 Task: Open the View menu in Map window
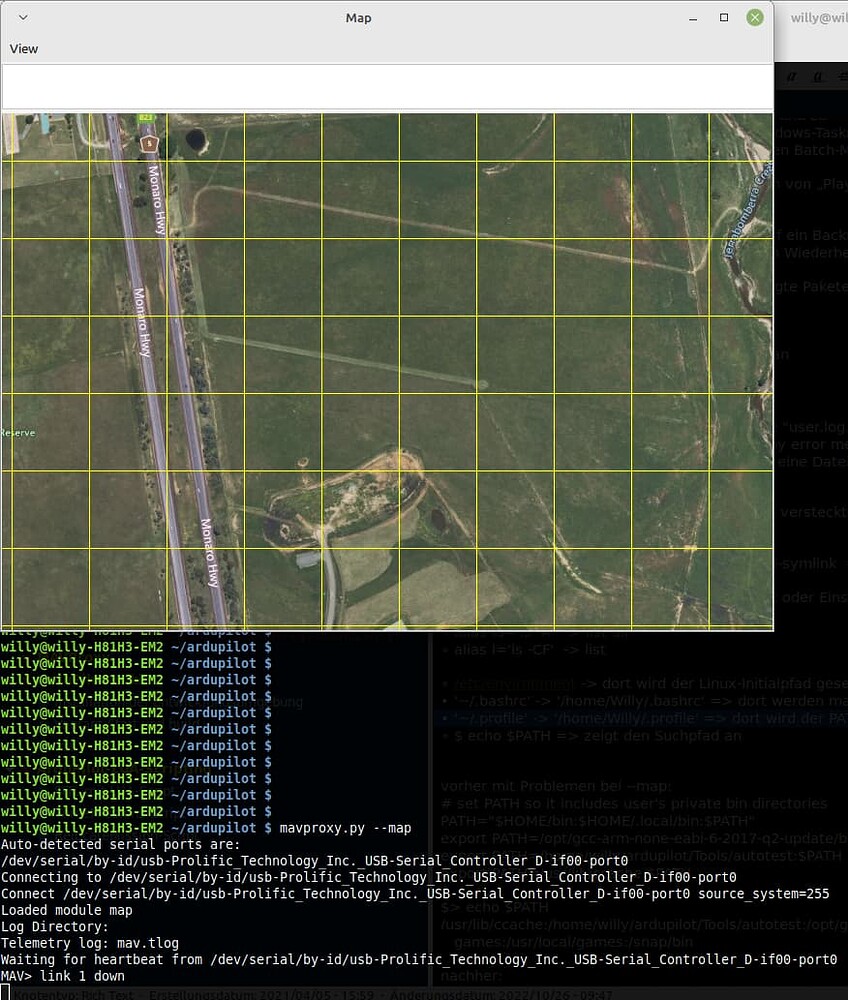tap(24, 49)
